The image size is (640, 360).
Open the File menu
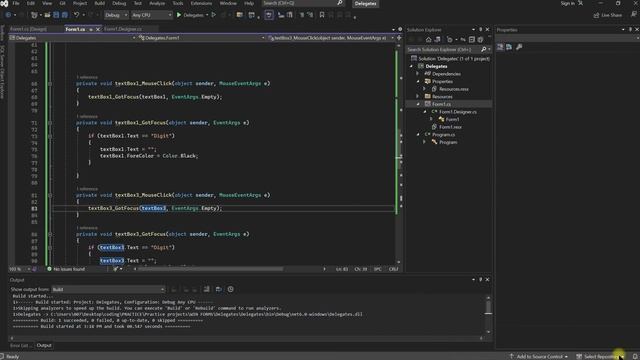tap(16, 3)
